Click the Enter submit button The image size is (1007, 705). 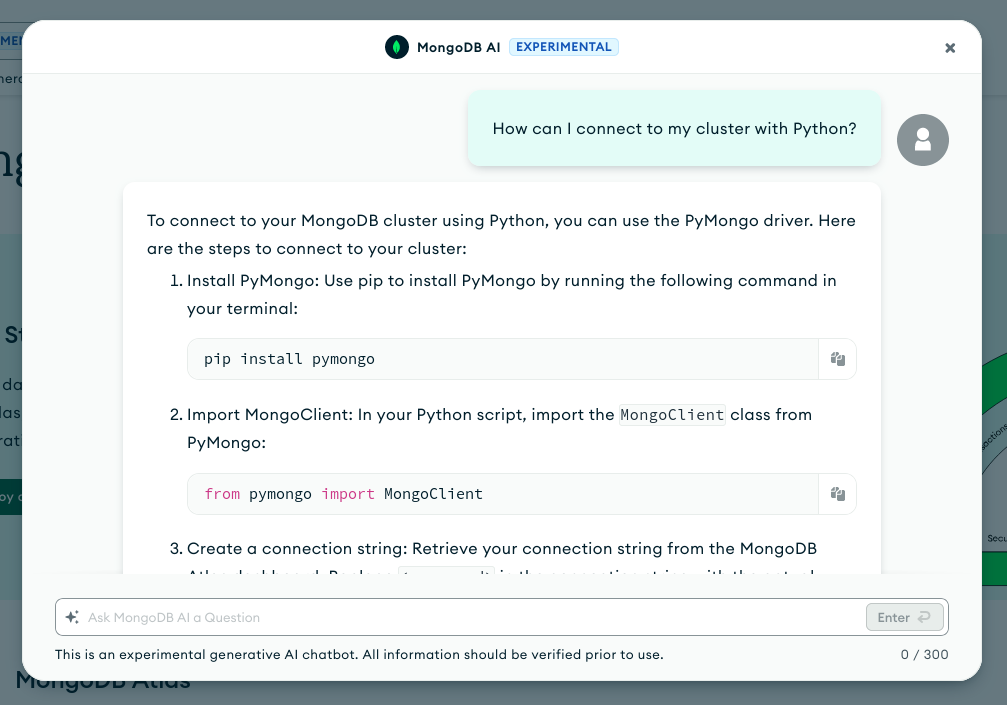pos(904,617)
